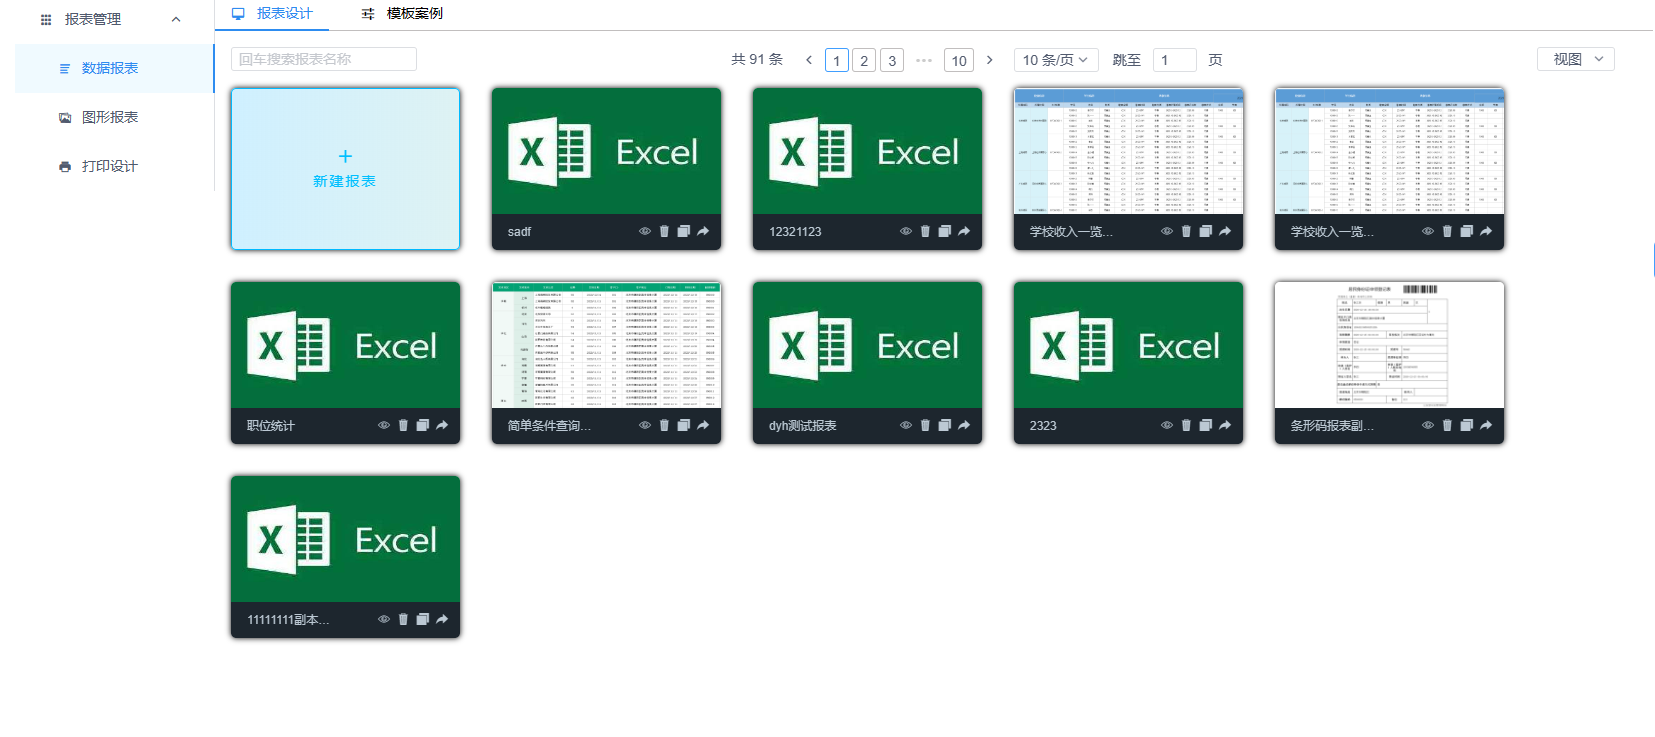Preview the dyh测试报表 report with eye icon
The width and height of the screenshot is (1655, 737).
tap(906, 425)
